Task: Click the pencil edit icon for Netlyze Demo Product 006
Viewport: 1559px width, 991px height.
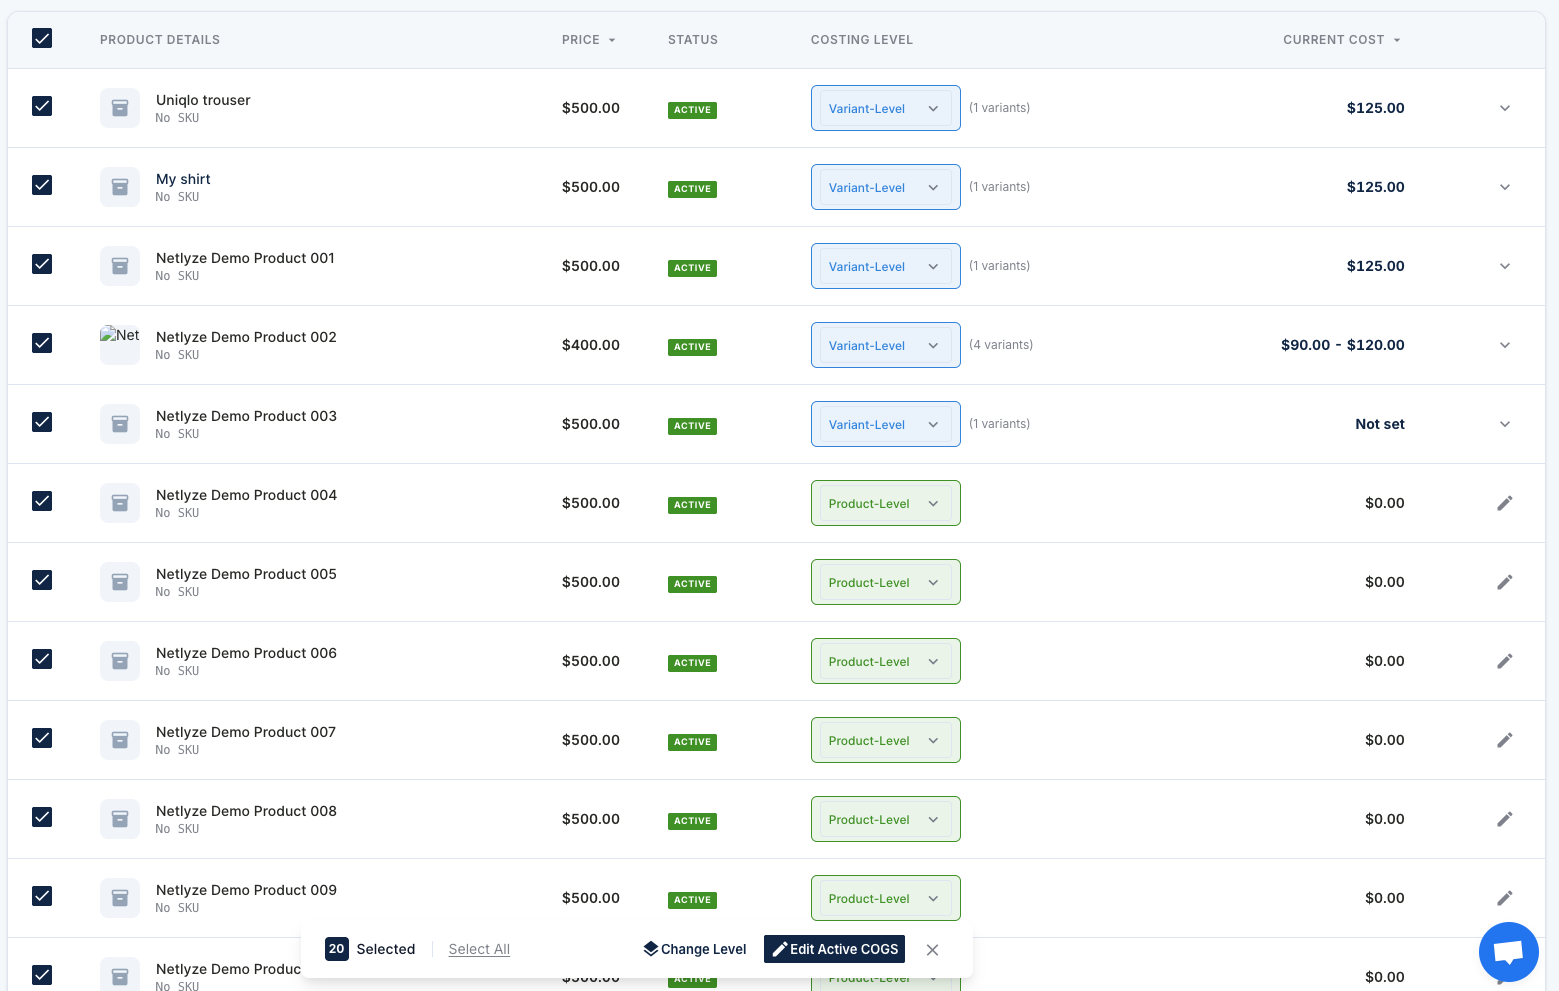Action: 1504,661
